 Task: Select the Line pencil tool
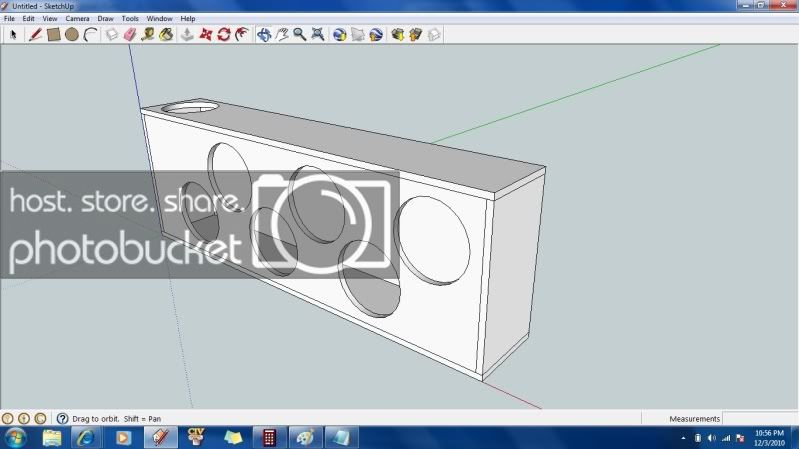pos(35,35)
